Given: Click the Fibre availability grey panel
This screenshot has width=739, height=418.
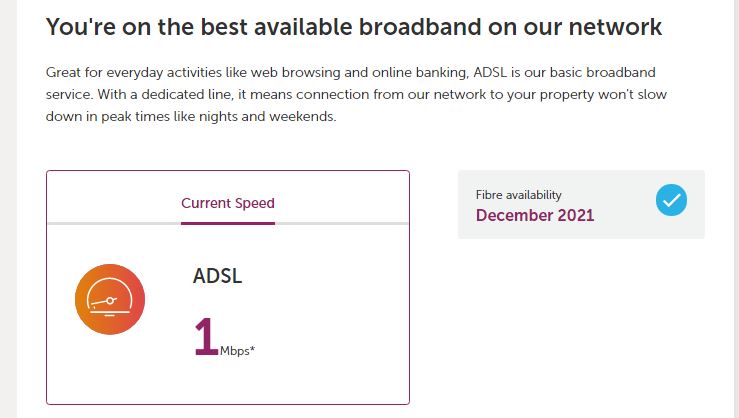Looking at the screenshot, I should (581, 204).
